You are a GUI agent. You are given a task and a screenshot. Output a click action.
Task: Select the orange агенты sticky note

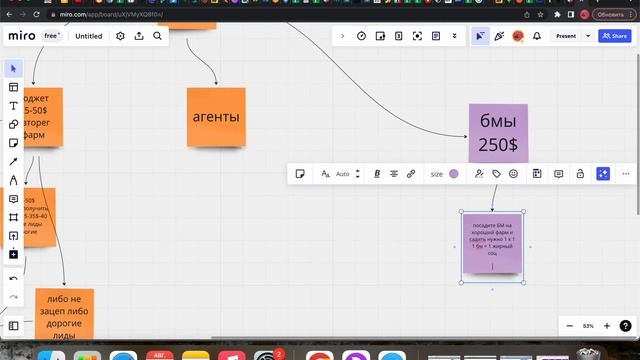[216, 117]
